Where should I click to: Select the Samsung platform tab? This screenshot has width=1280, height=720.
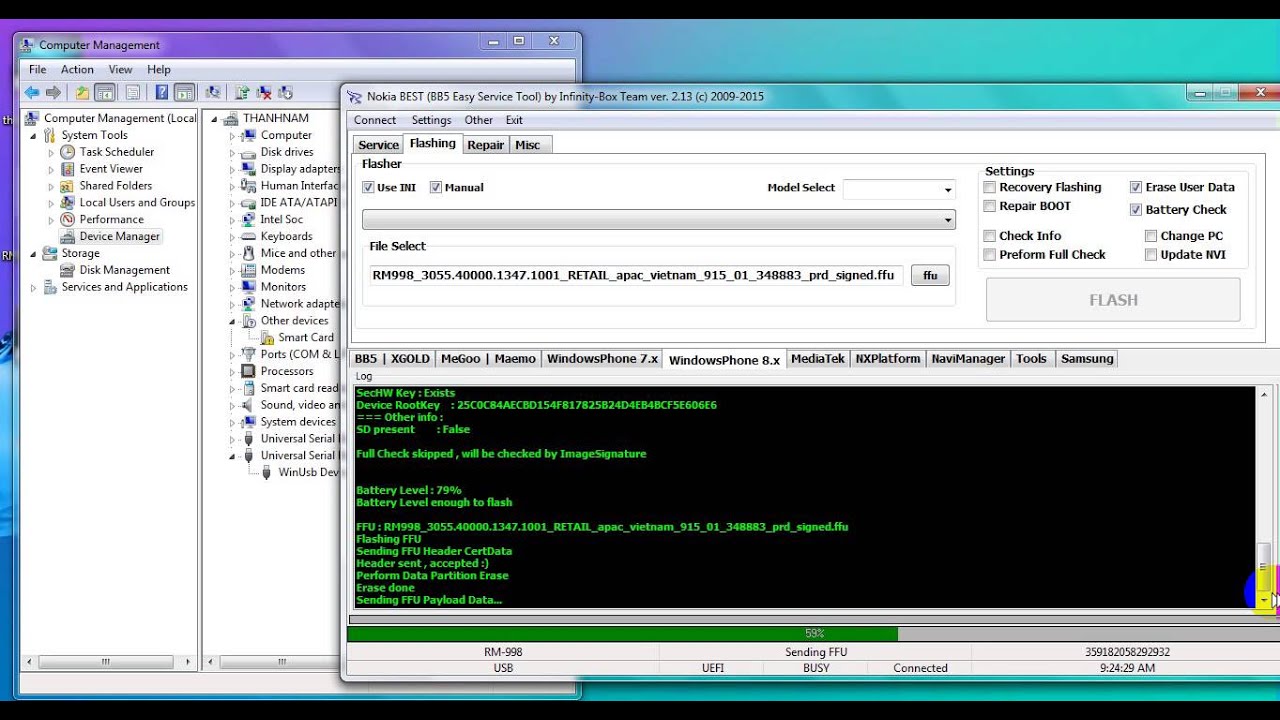tap(1087, 359)
